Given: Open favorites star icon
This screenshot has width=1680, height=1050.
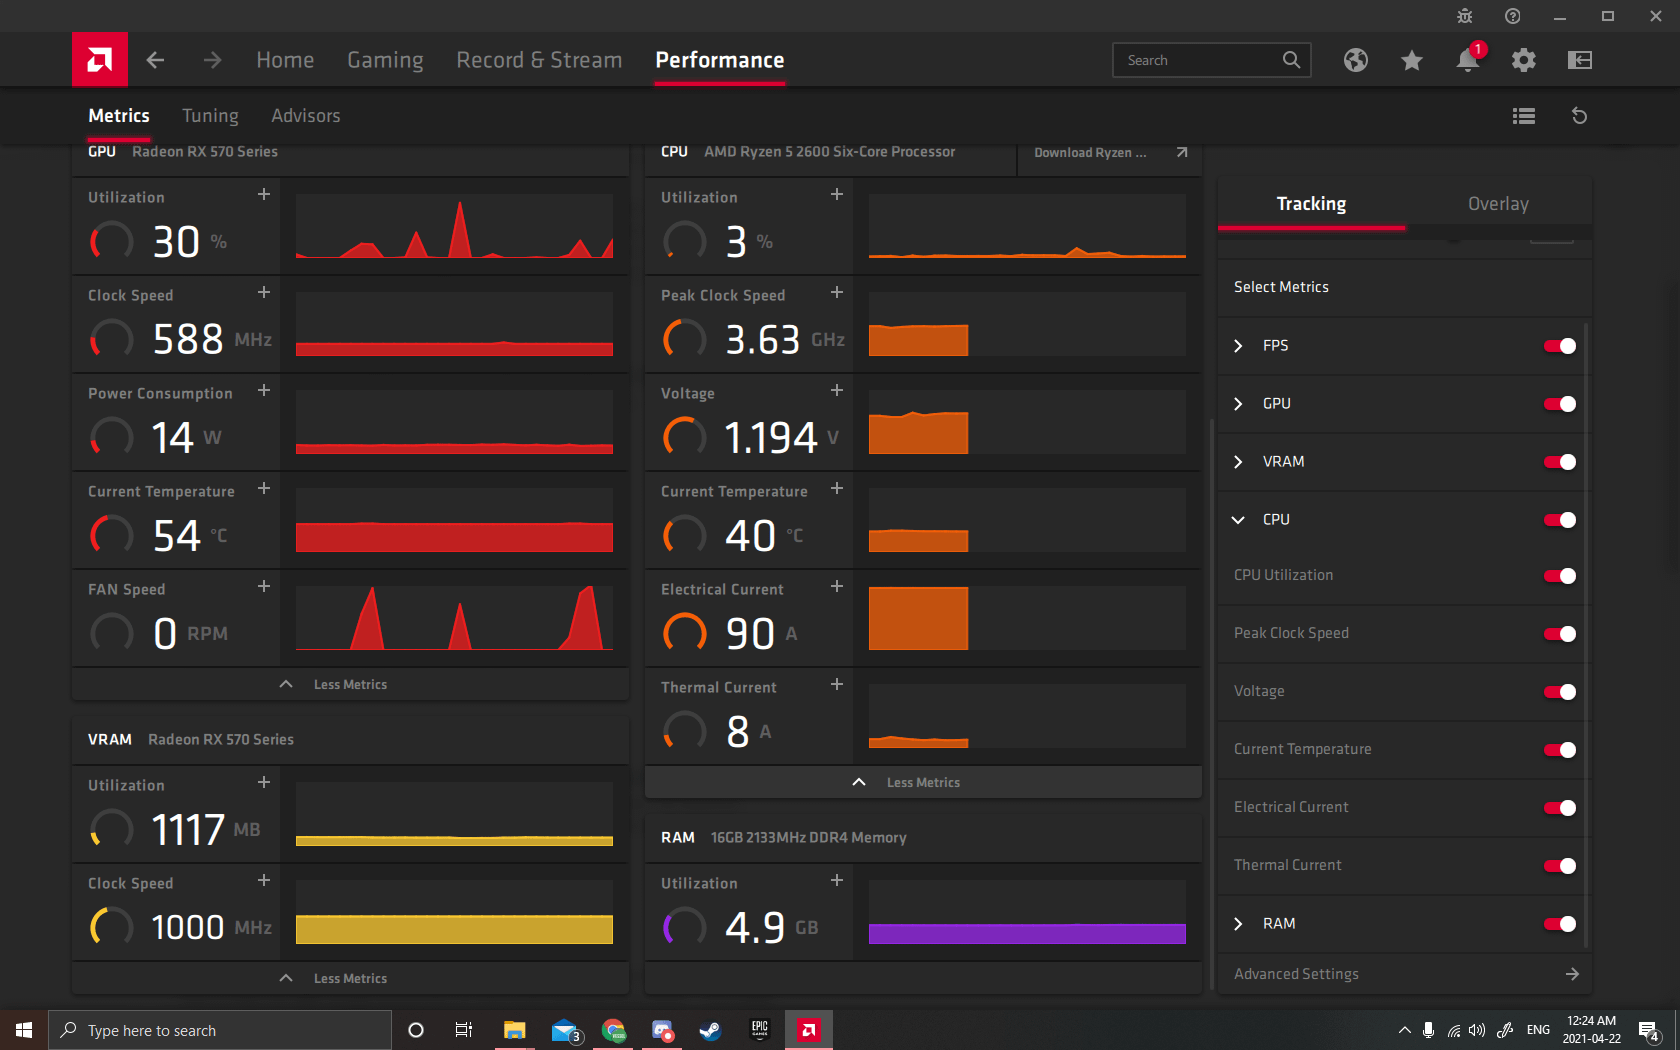Looking at the screenshot, I should pyautogui.click(x=1411, y=60).
